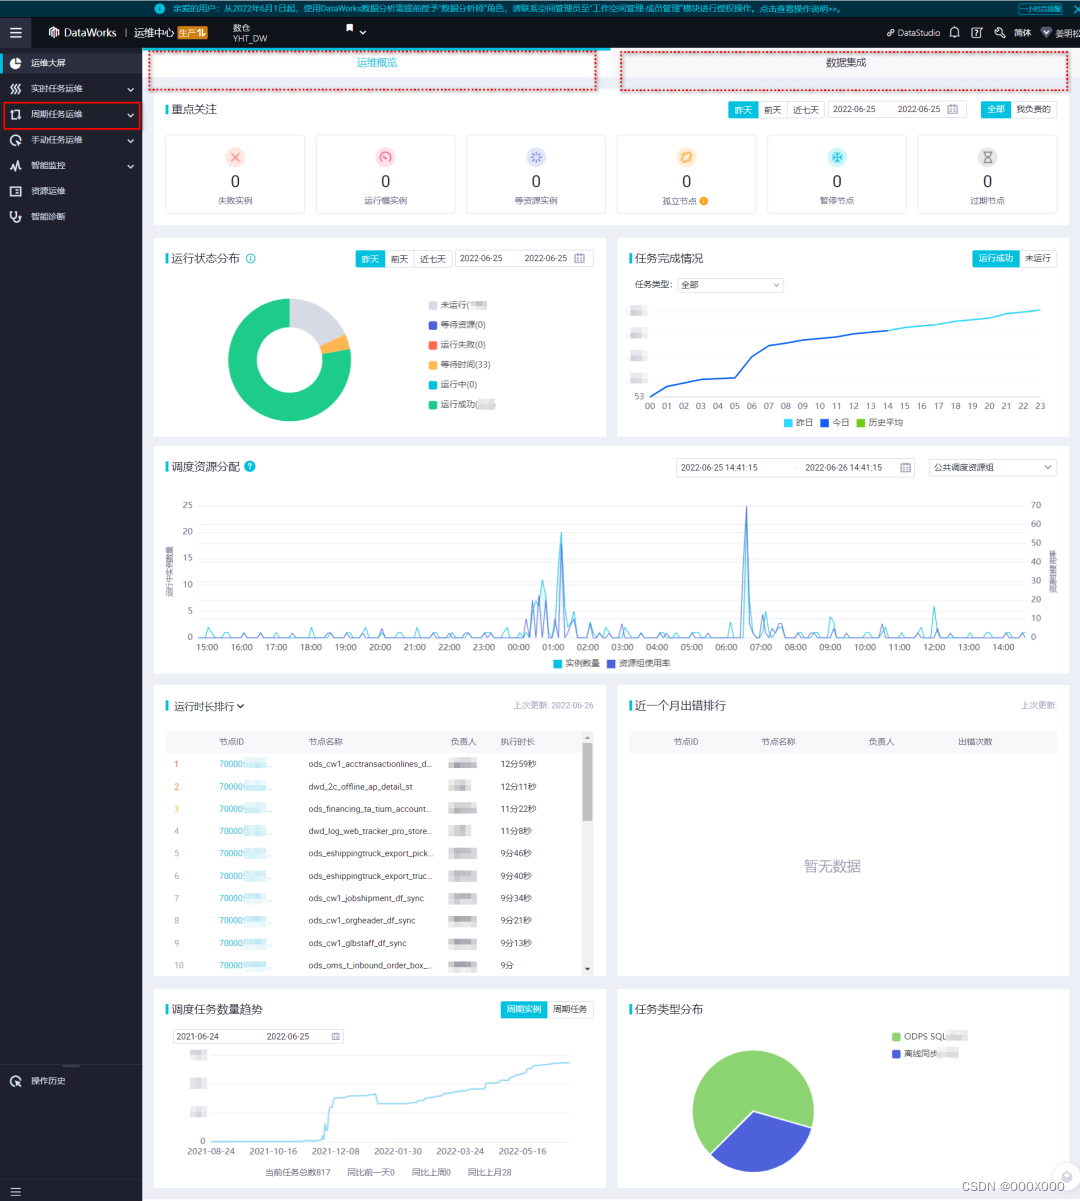The height and width of the screenshot is (1201, 1080).
Task: Open the 孤立节点 card
Action: point(686,174)
